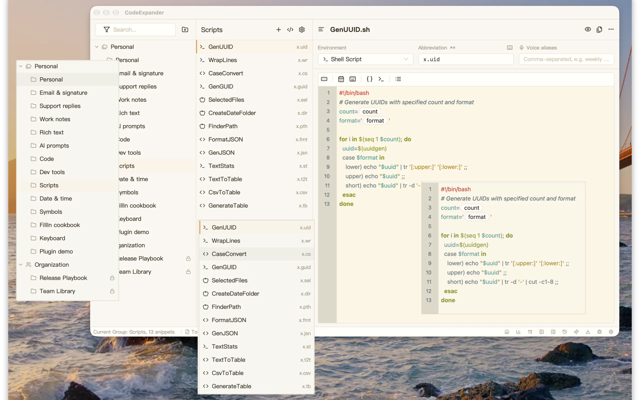Open CsvToTable in the enlarged scripts overlay
The image size is (640, 400).
pos(256,373)
